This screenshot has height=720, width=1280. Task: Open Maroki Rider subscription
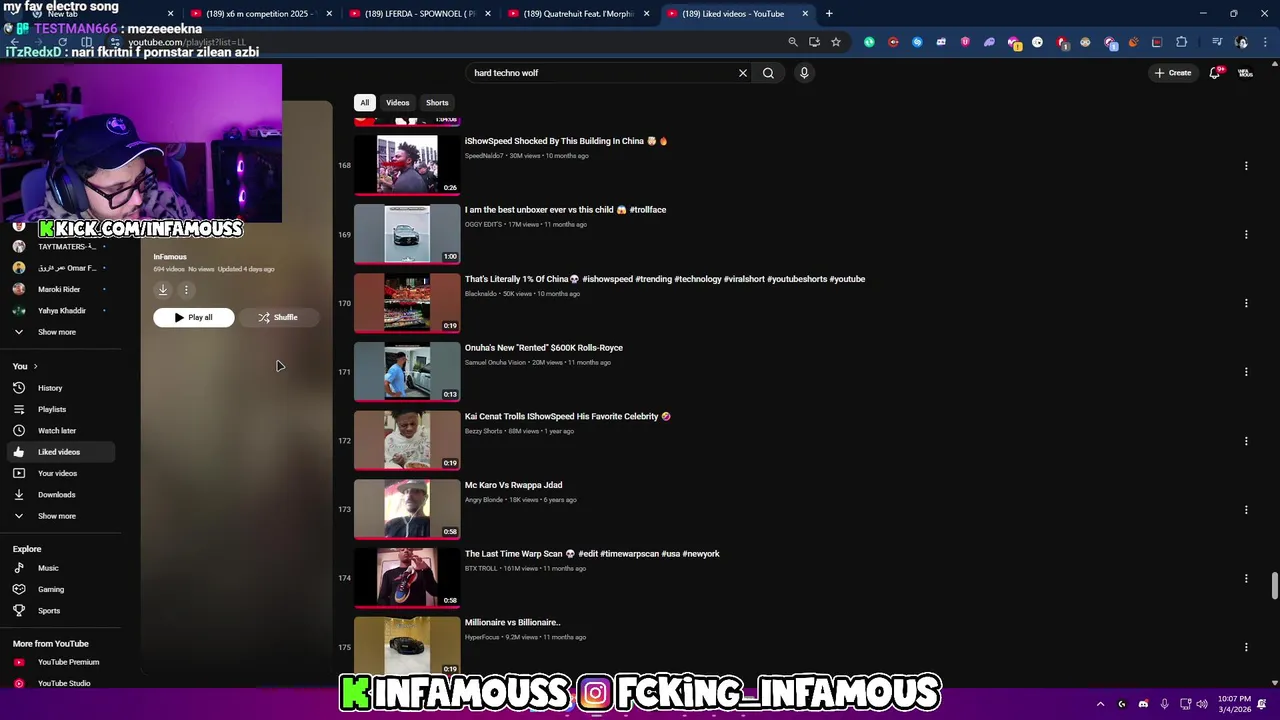pos(60,289)
